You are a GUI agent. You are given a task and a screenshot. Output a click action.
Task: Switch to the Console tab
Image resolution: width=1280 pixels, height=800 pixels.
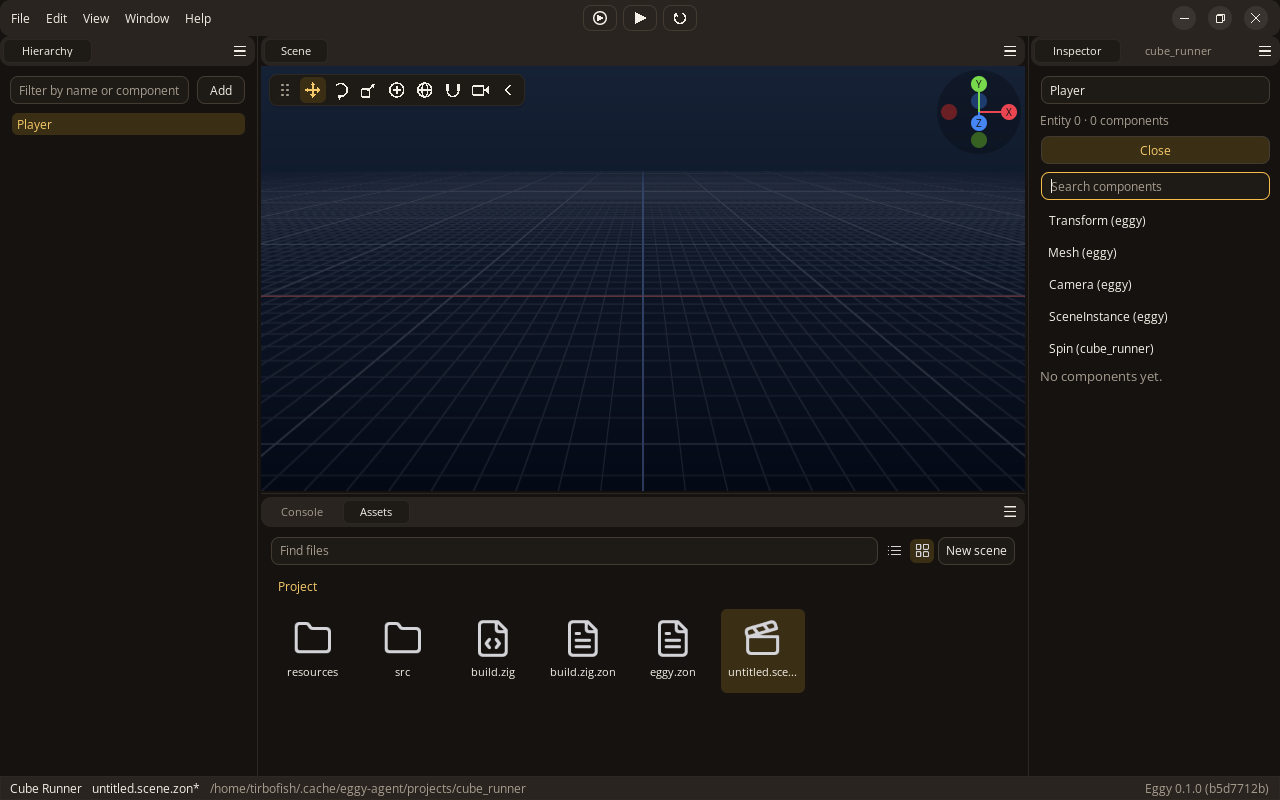point(302,512)
